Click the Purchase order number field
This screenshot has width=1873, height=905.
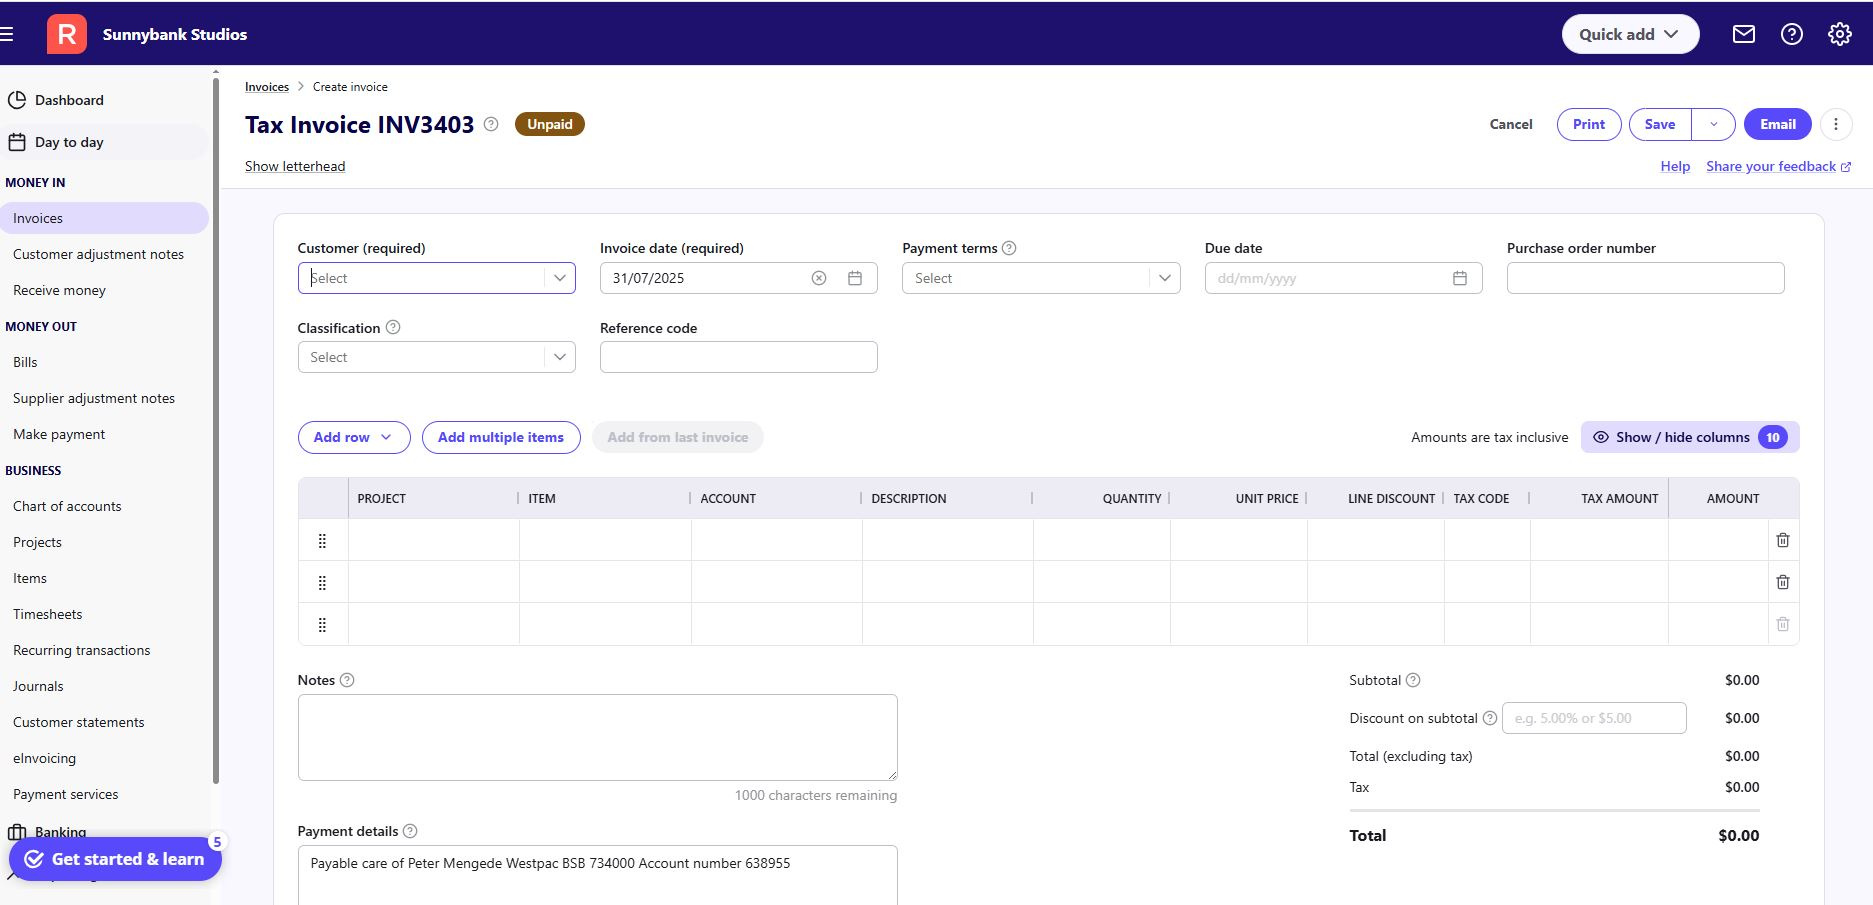click(1645, 278)
